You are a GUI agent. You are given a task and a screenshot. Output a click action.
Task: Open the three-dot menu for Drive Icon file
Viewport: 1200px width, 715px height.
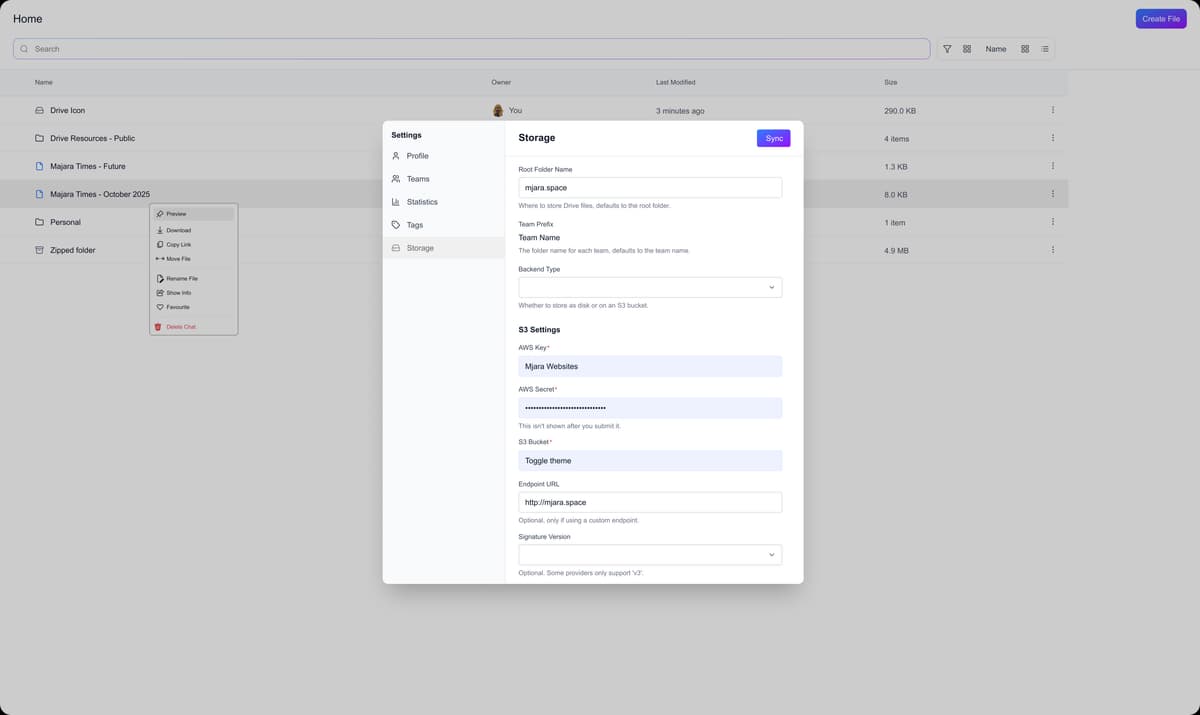(x=1052, y=110)
